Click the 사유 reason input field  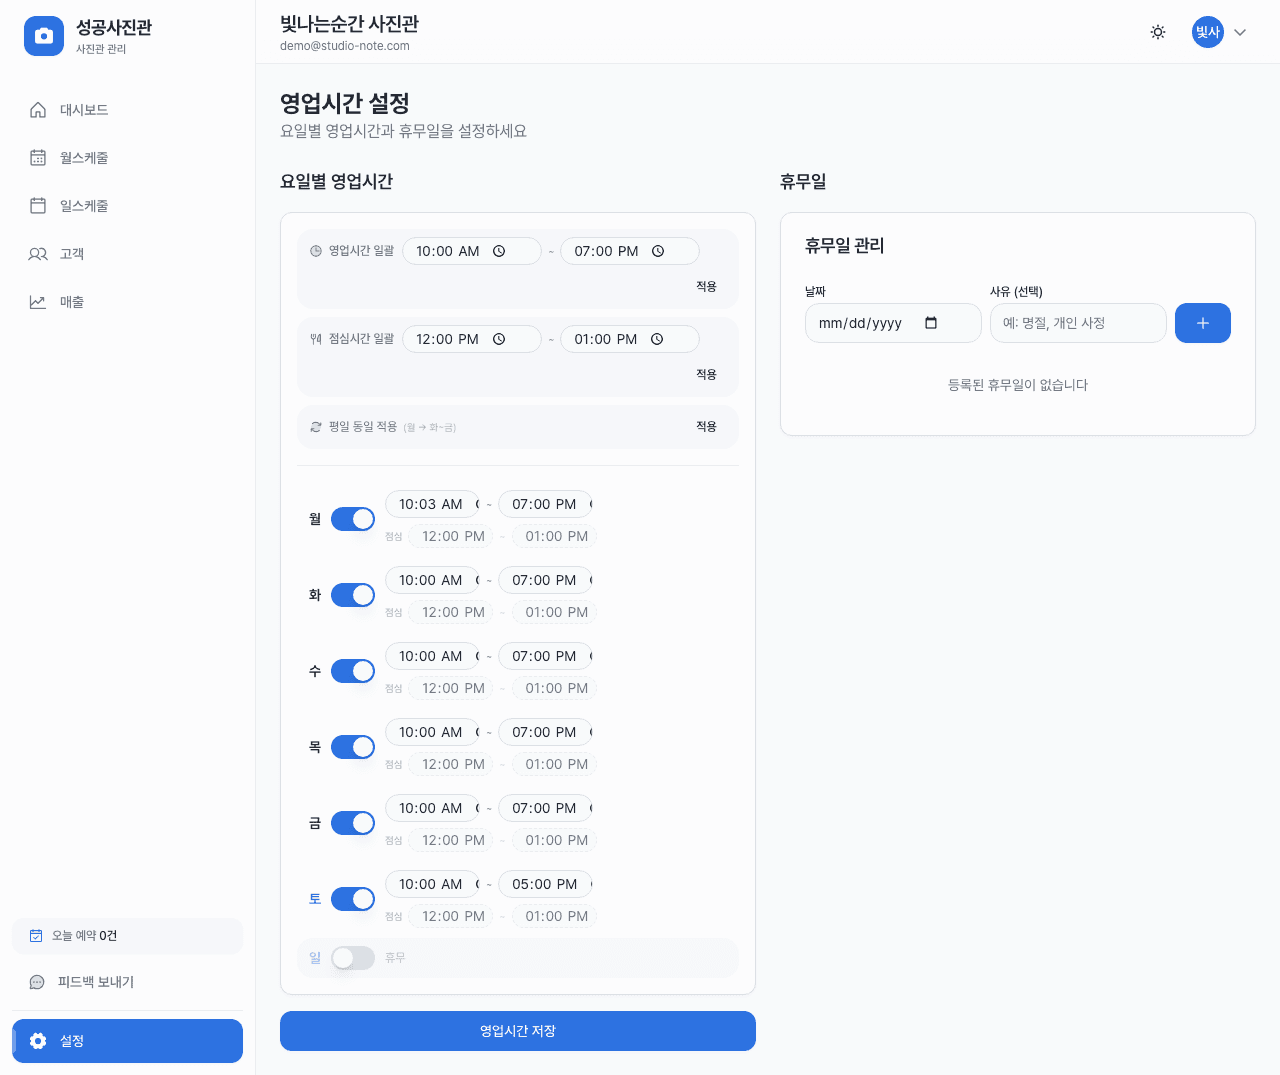click(1078, 323)
